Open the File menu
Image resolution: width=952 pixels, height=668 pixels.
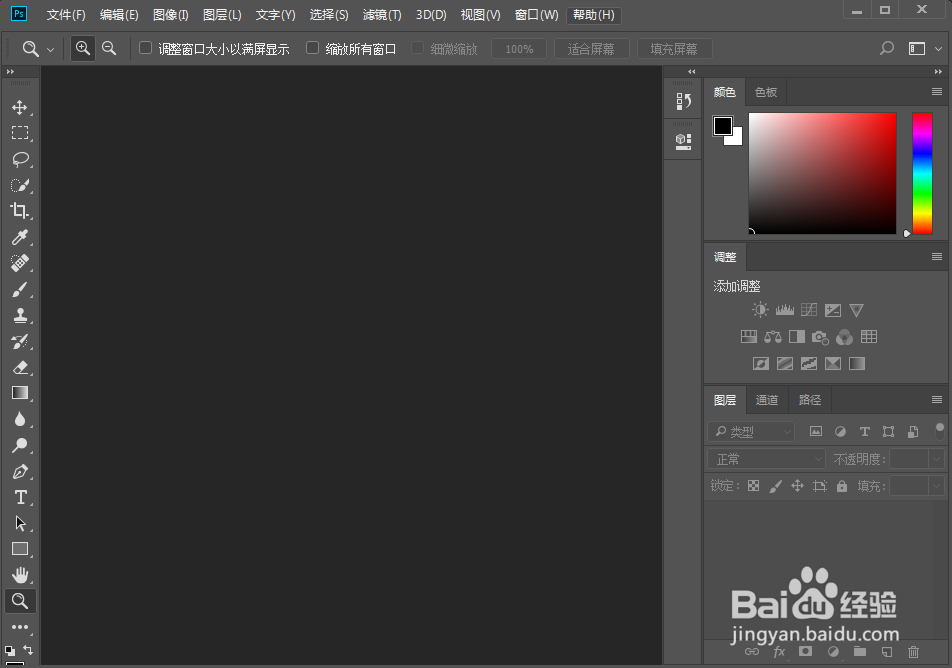tap(66, 15)
